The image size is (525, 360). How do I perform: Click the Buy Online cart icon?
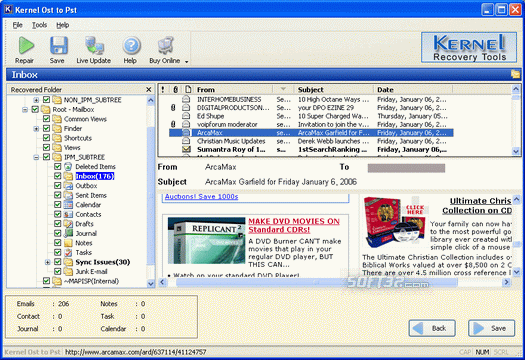[166, 46]
